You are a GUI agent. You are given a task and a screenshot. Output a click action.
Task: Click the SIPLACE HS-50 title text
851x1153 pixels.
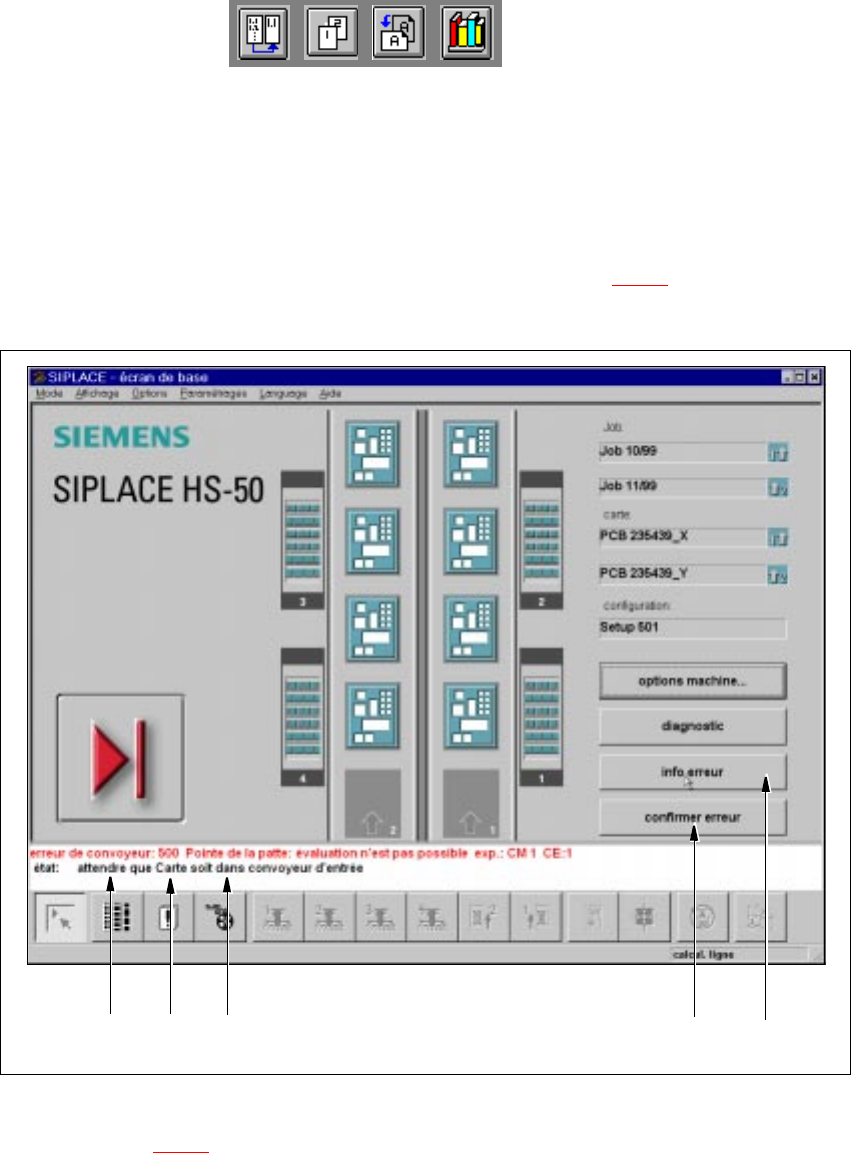[158, 490]
